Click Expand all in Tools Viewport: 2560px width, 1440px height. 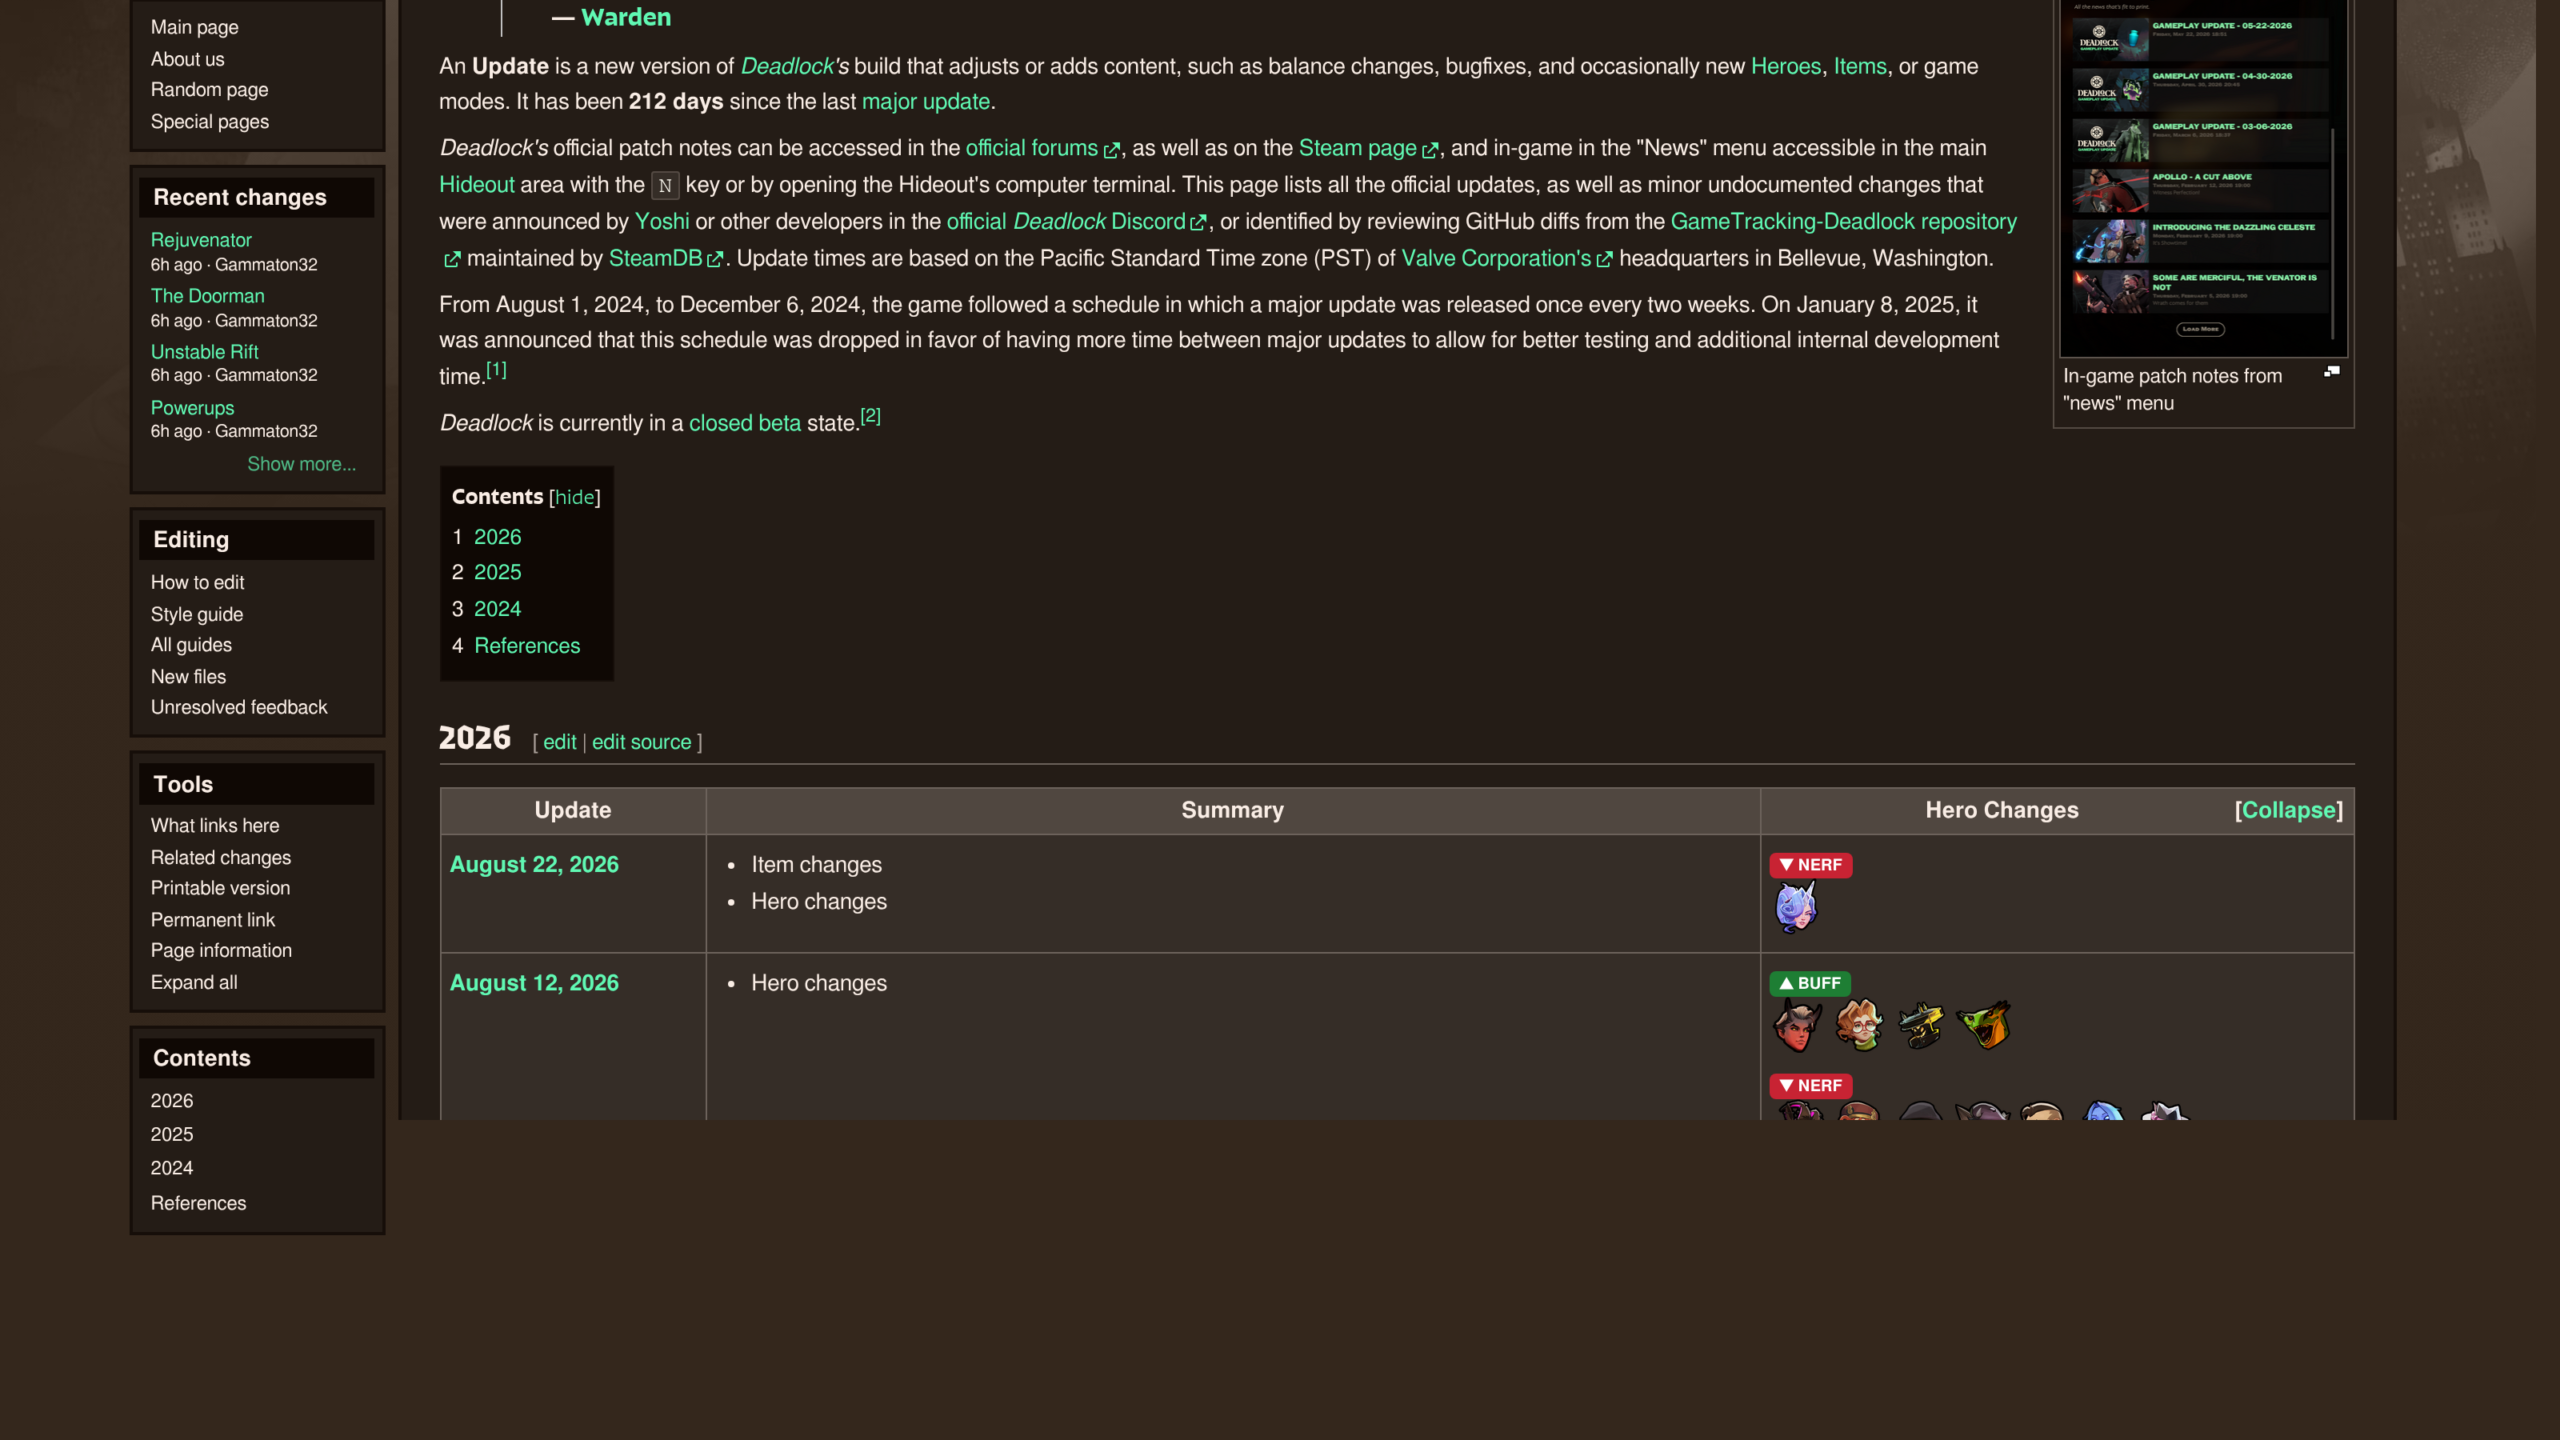coord(194,982)
